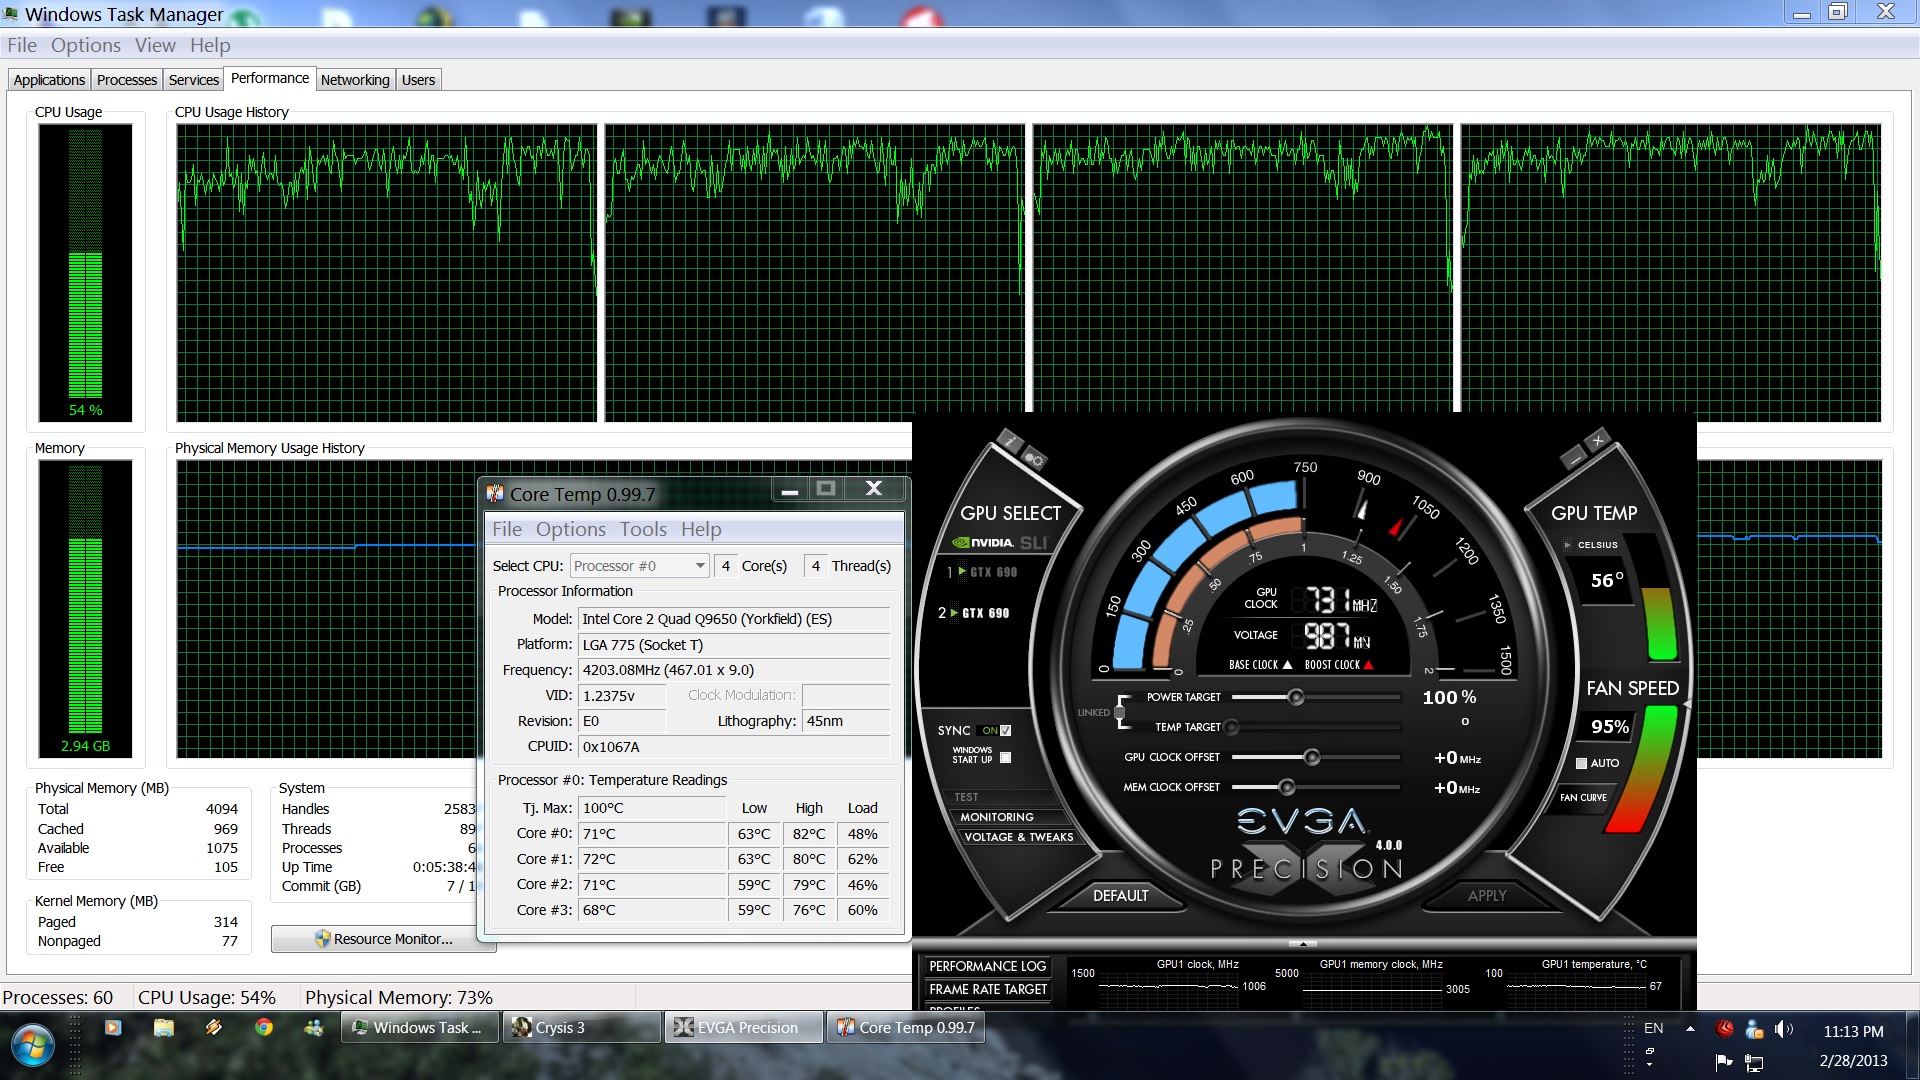Click the GPU Clock Offset slider handle
The height and width of the screenshot is (1080, 1920).
(x=1312, y=757)
